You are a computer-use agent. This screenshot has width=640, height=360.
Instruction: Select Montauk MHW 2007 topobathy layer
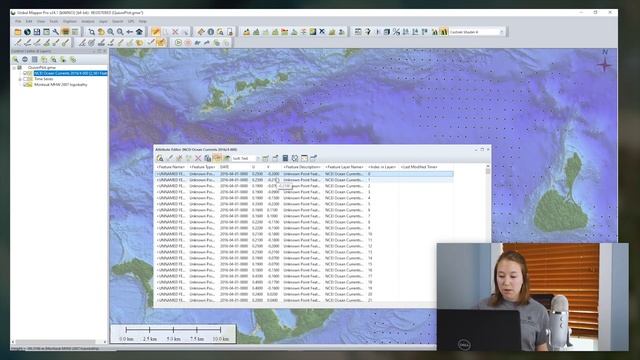pyautogui.click(x=61, y=84)
